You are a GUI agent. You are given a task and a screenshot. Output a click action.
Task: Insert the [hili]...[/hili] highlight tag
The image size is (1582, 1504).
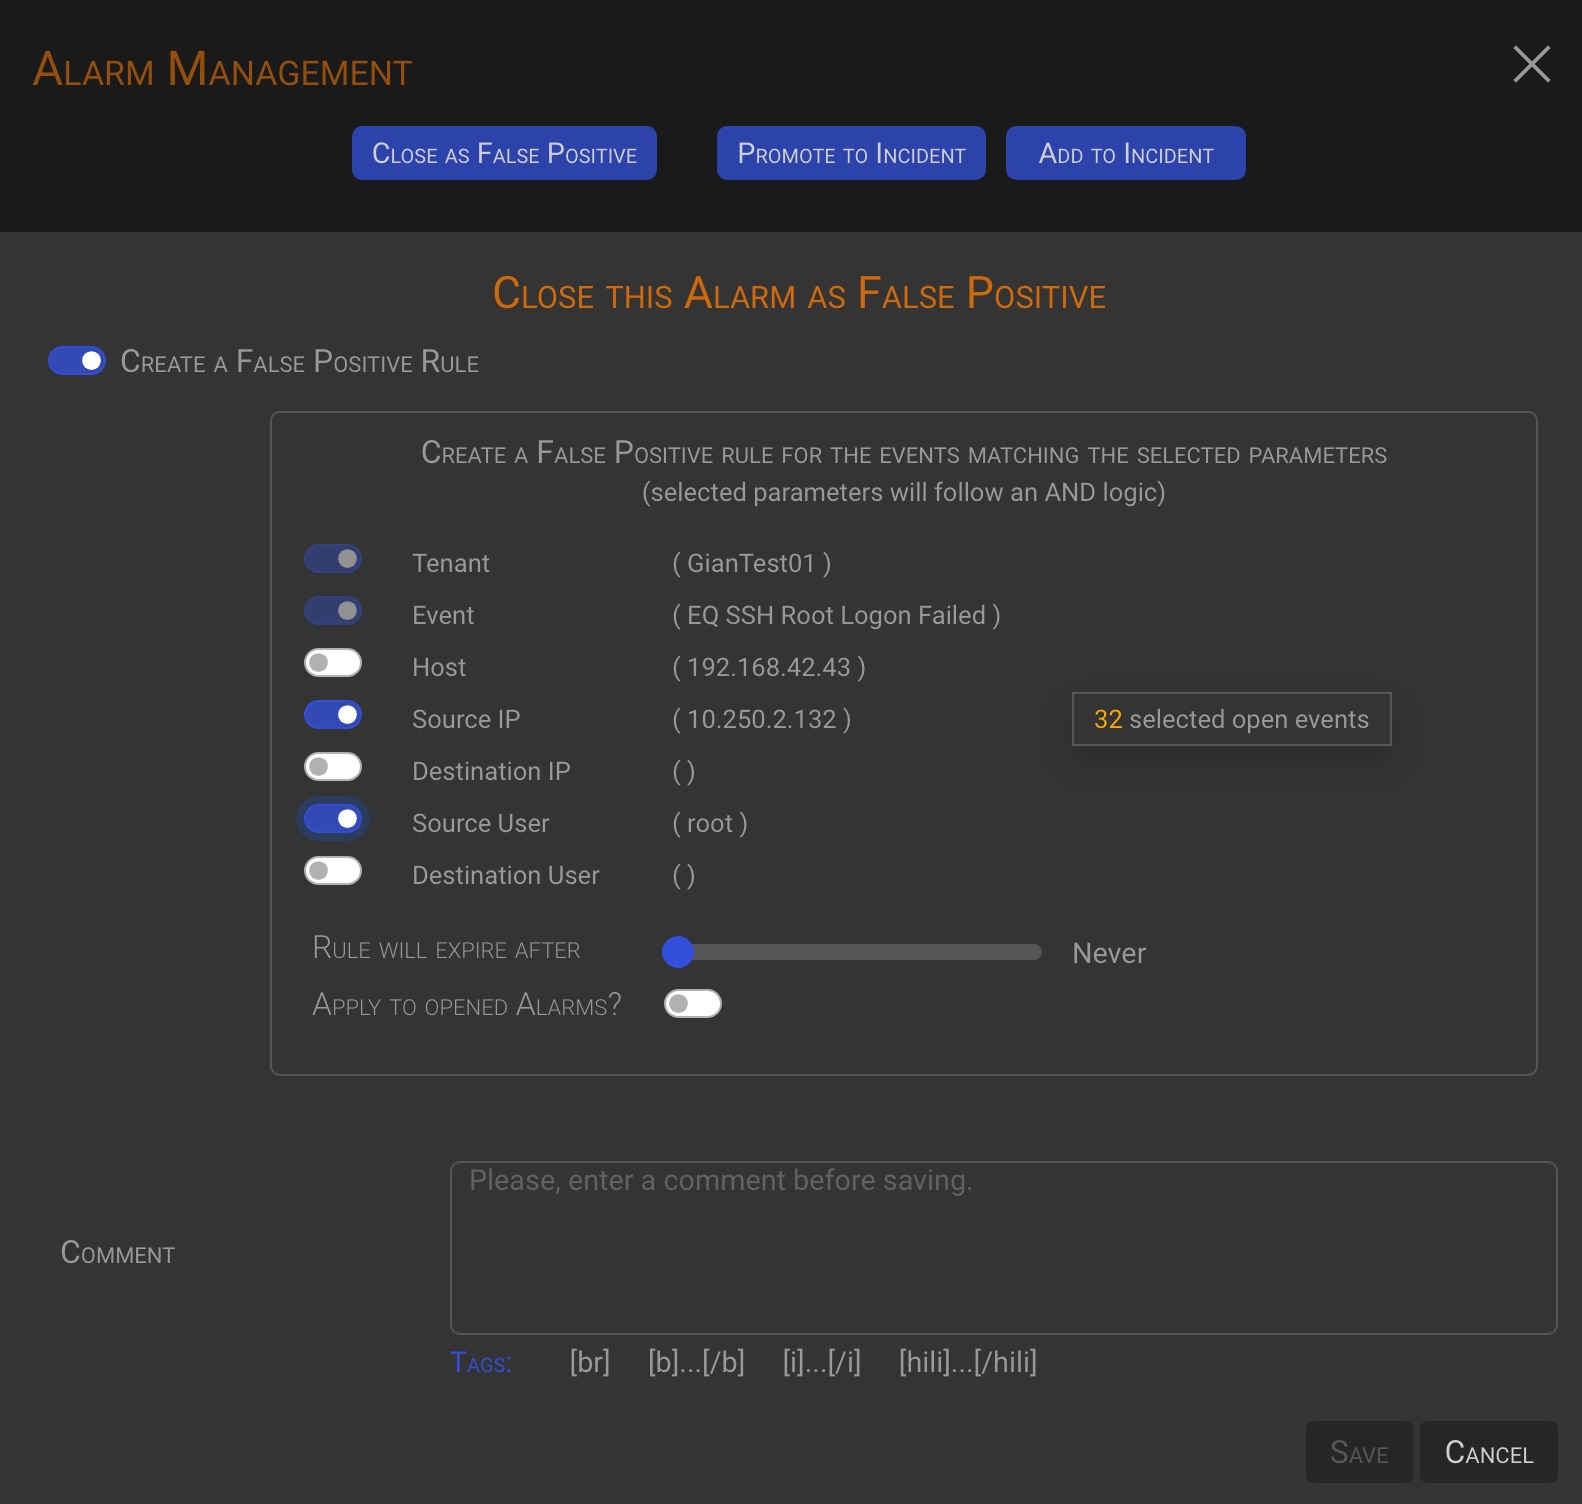pos(967,1362)
